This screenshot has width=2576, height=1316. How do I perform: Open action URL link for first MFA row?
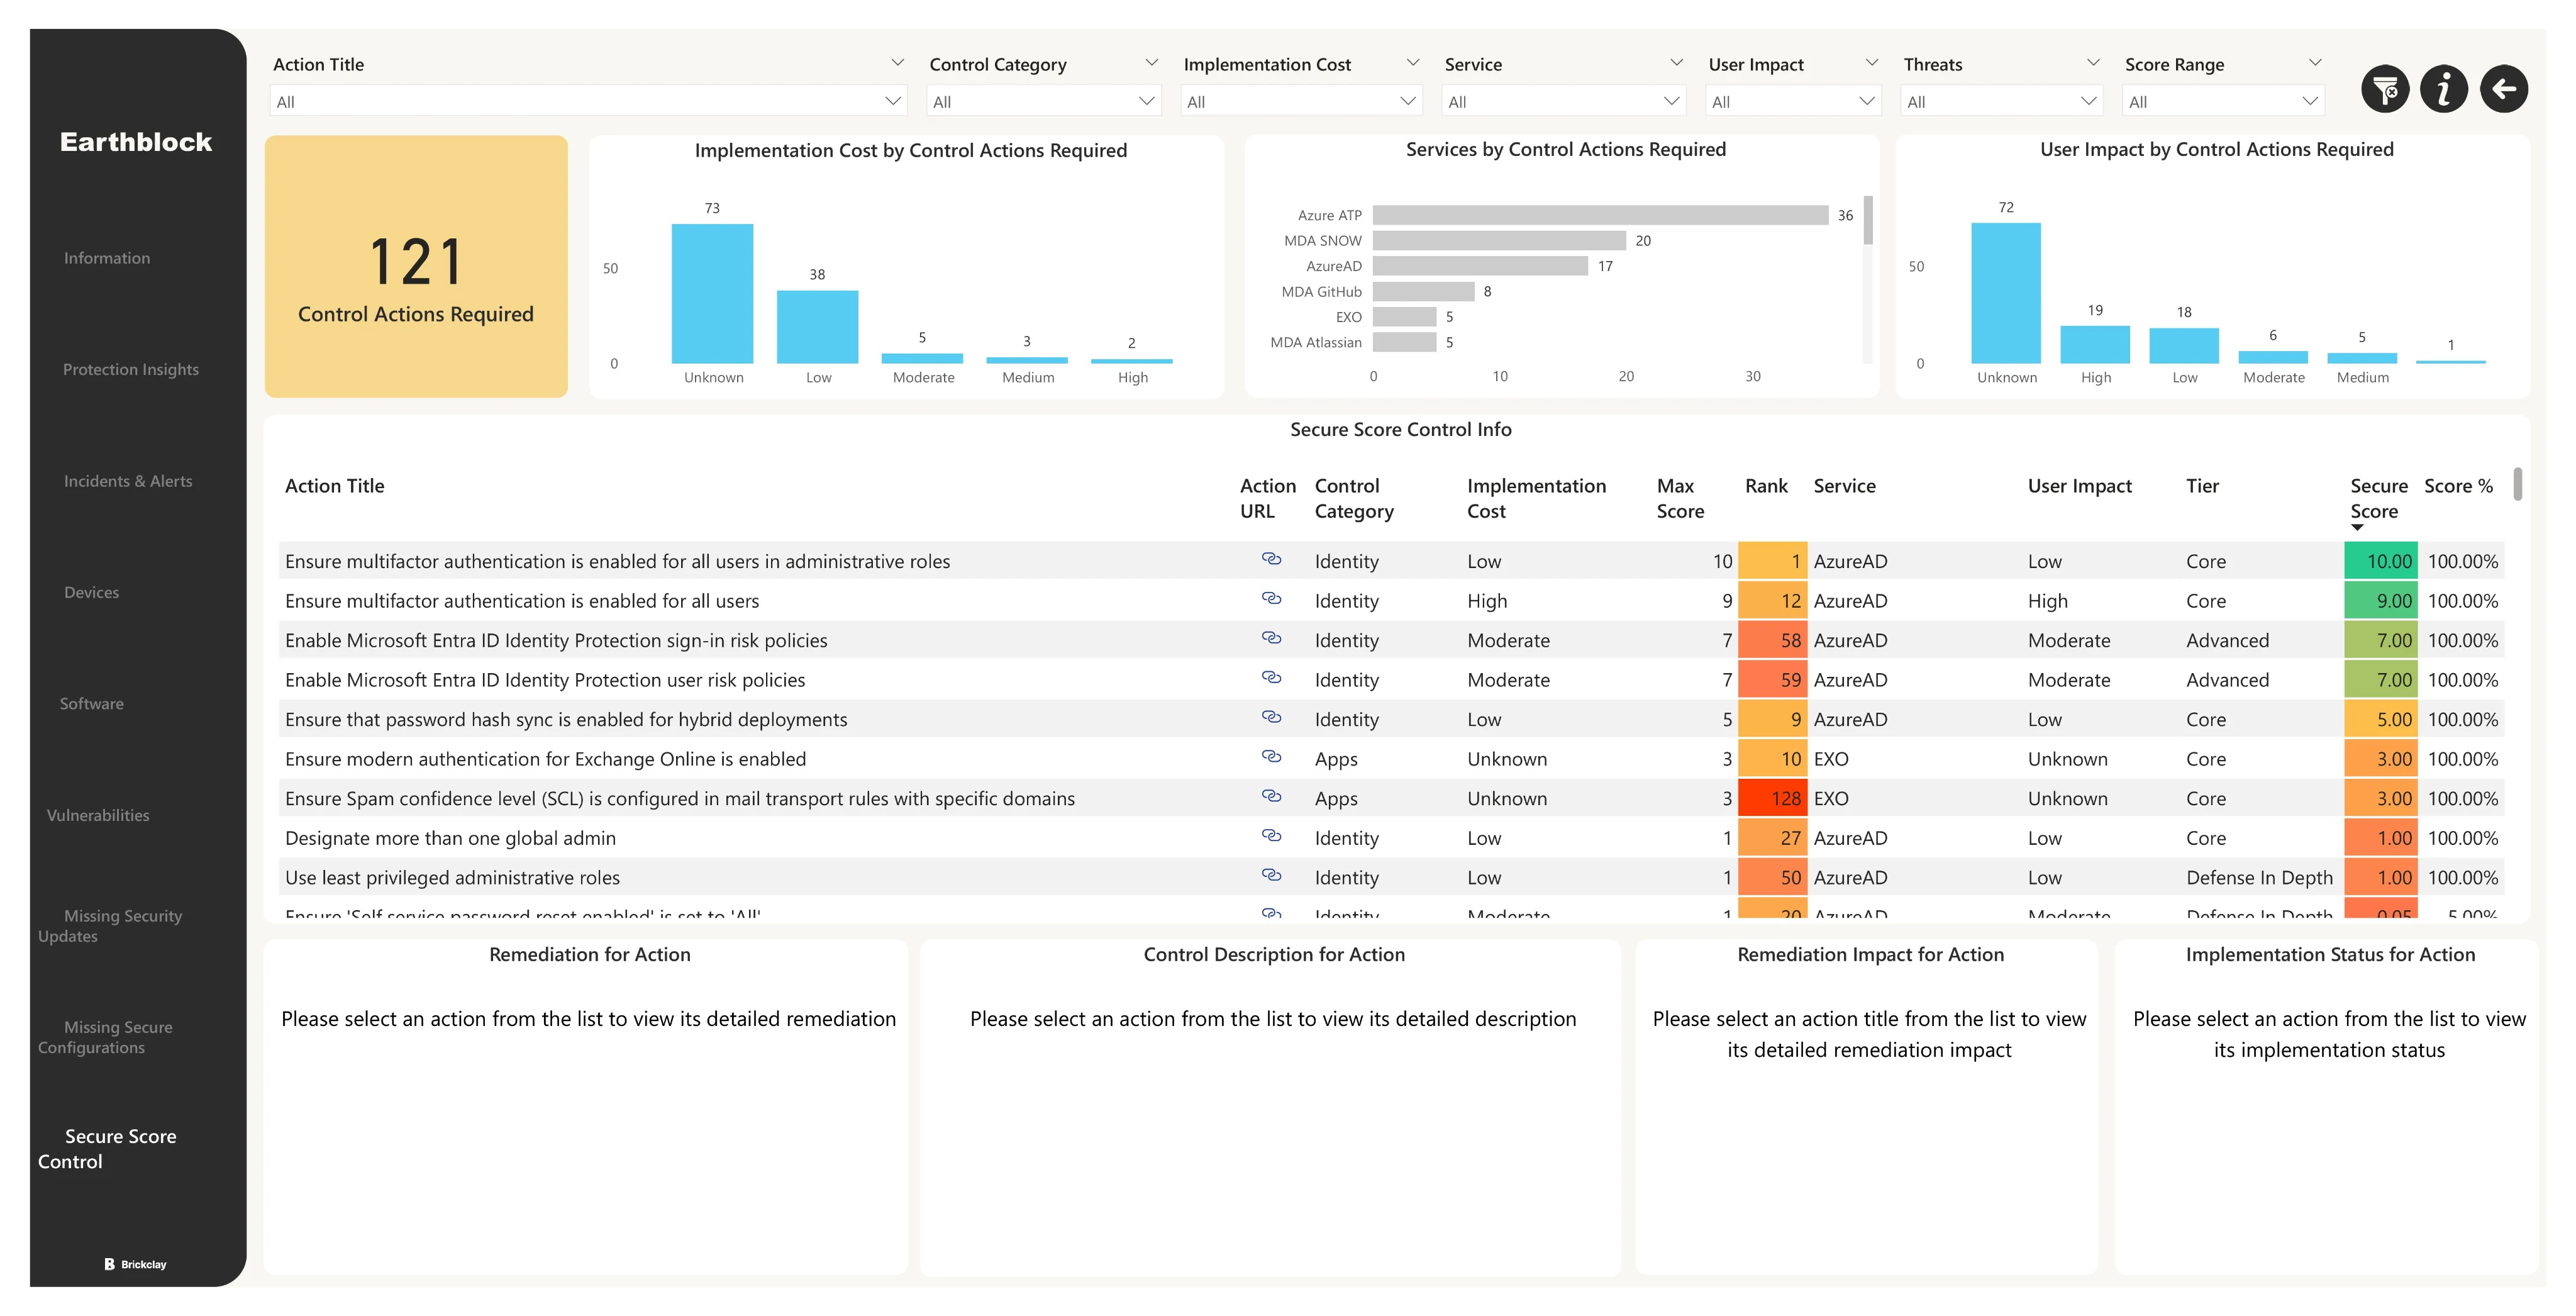[1271, 559]
